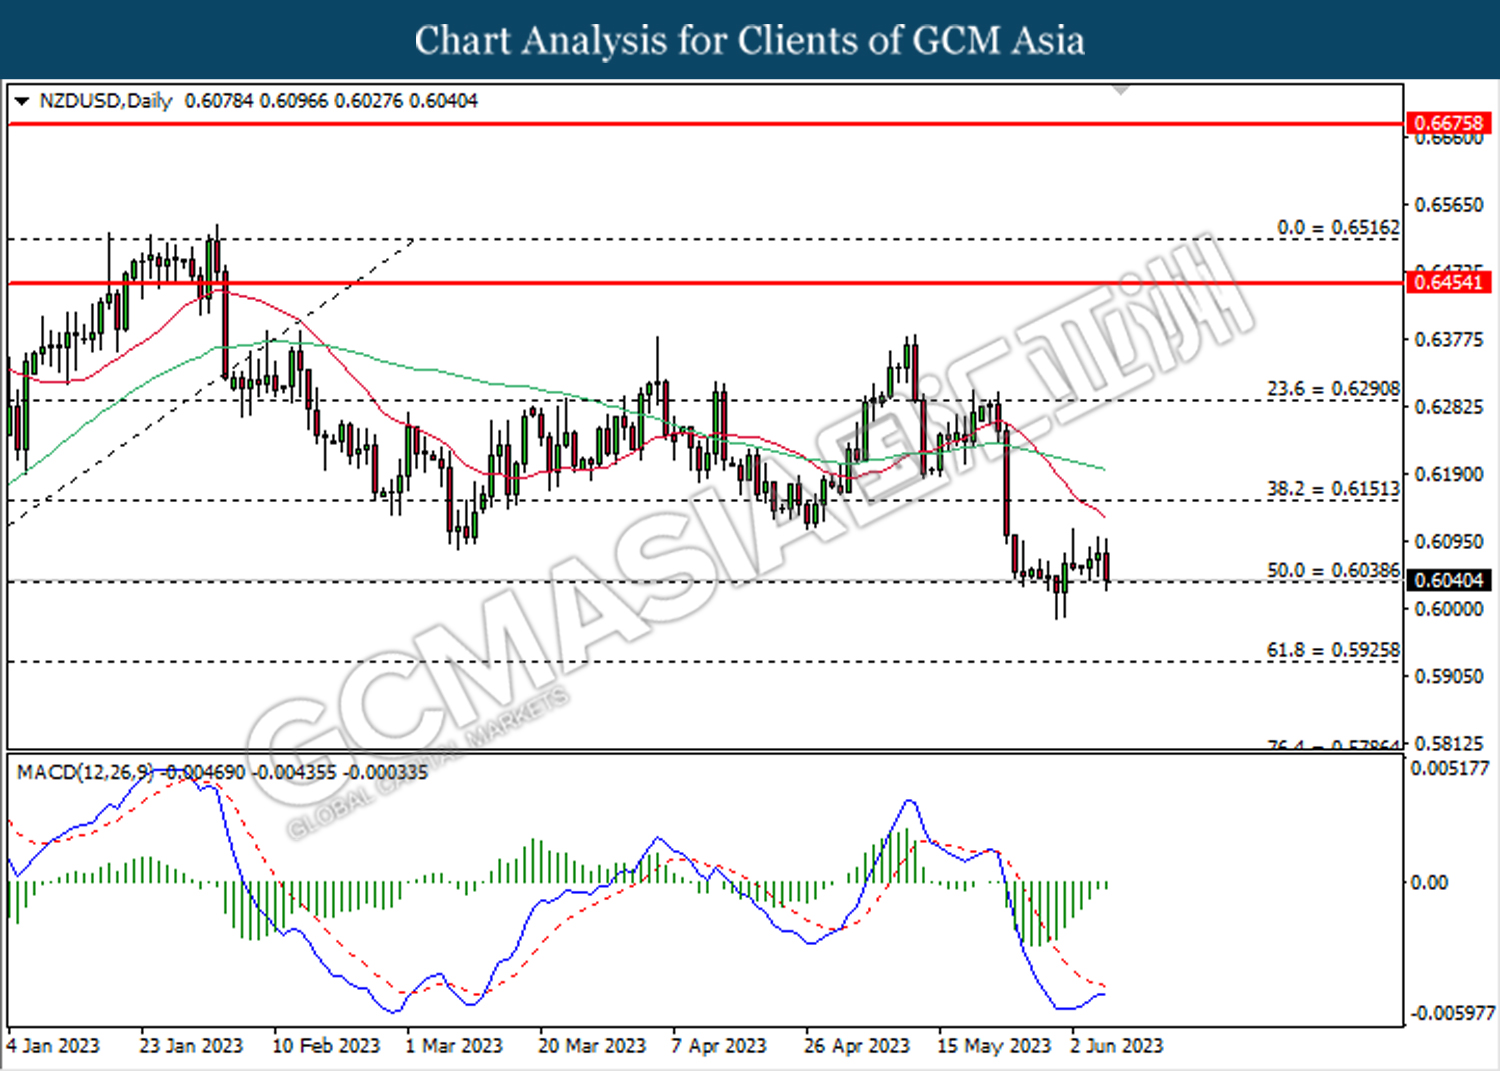Click the MACD zero level label 0.00

click(1429, 882)
